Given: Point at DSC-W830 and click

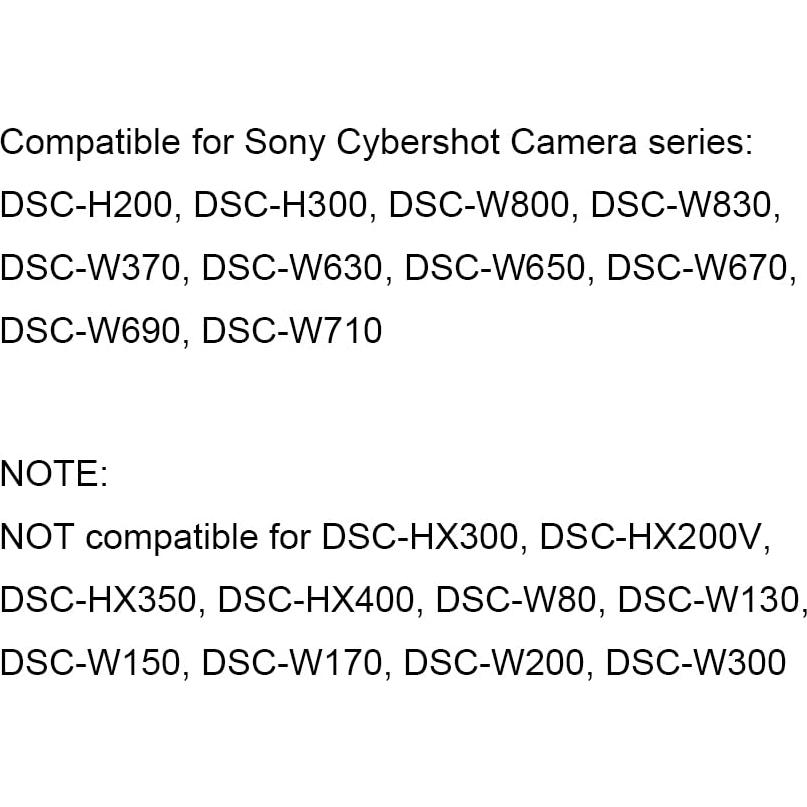Looking at the screenshot, I should pyautogui.click(x=683, y=205).
